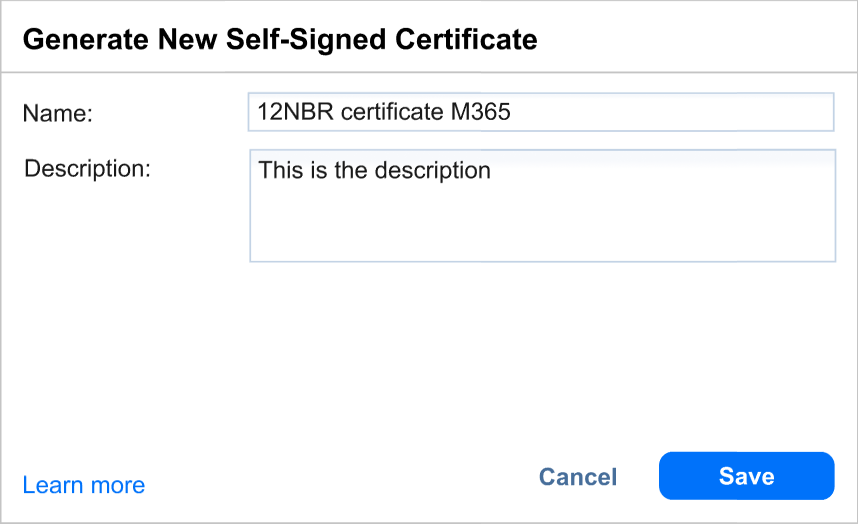This screenshot has height=524, width=858.
Task: Click the dialog title "Generate New Self-Signed Certificate"
Action: coord(280,40)
